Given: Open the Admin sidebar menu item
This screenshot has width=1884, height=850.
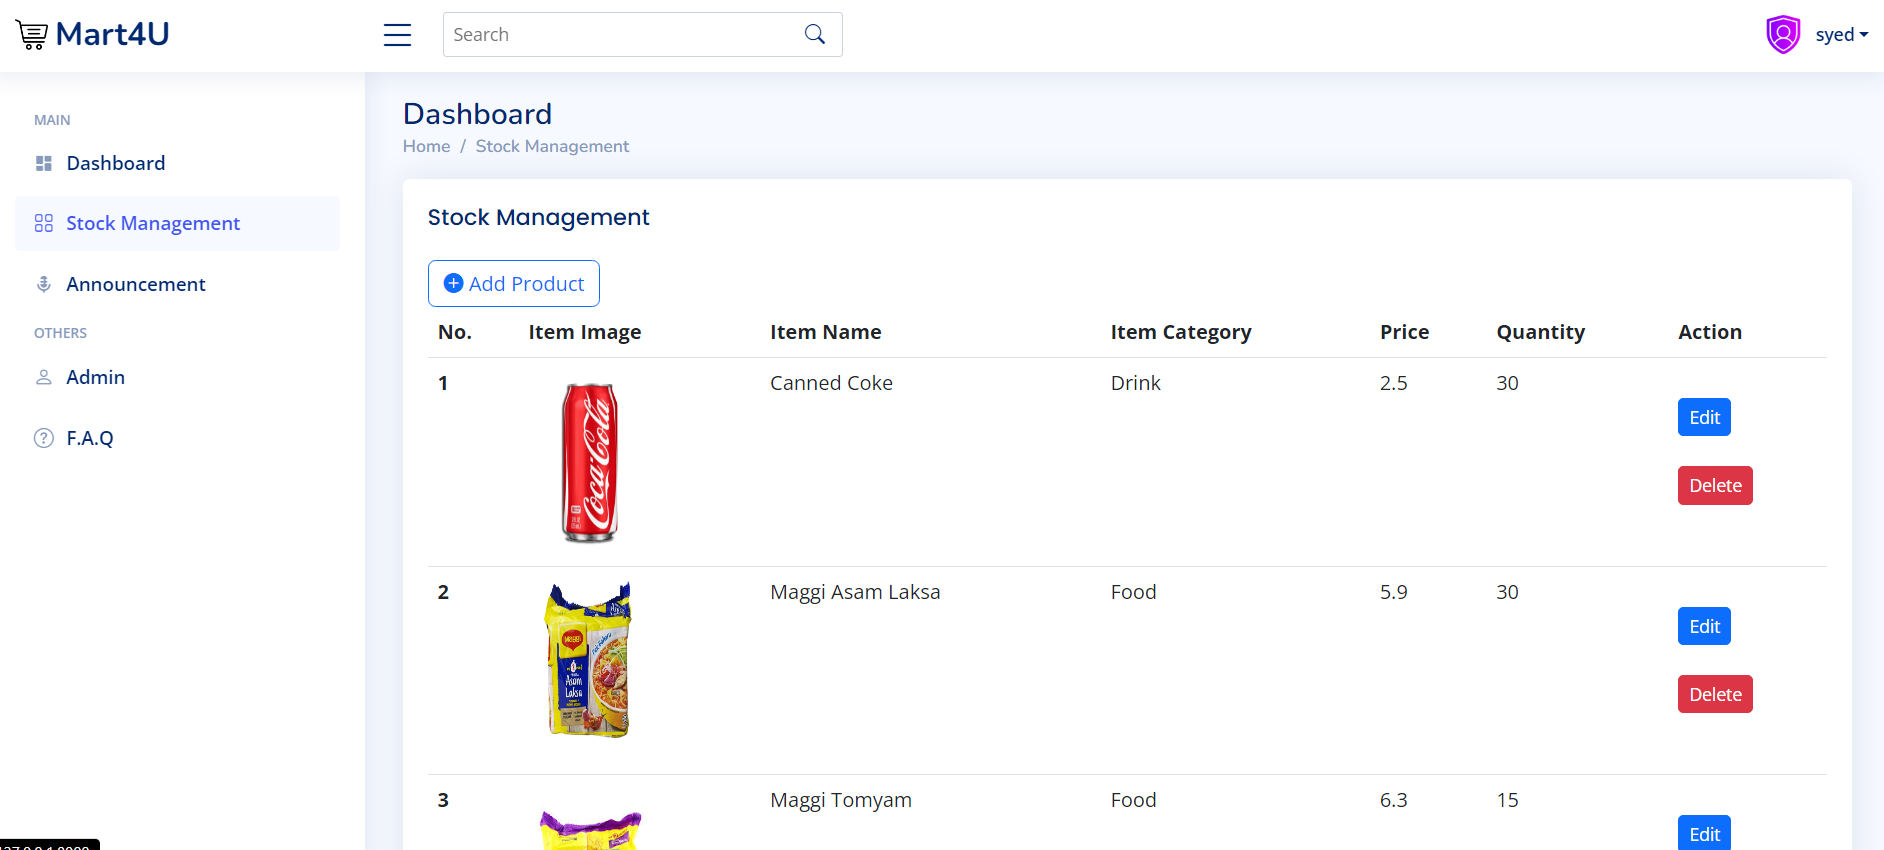Looking at the screenshot, I should pos(96,378).
